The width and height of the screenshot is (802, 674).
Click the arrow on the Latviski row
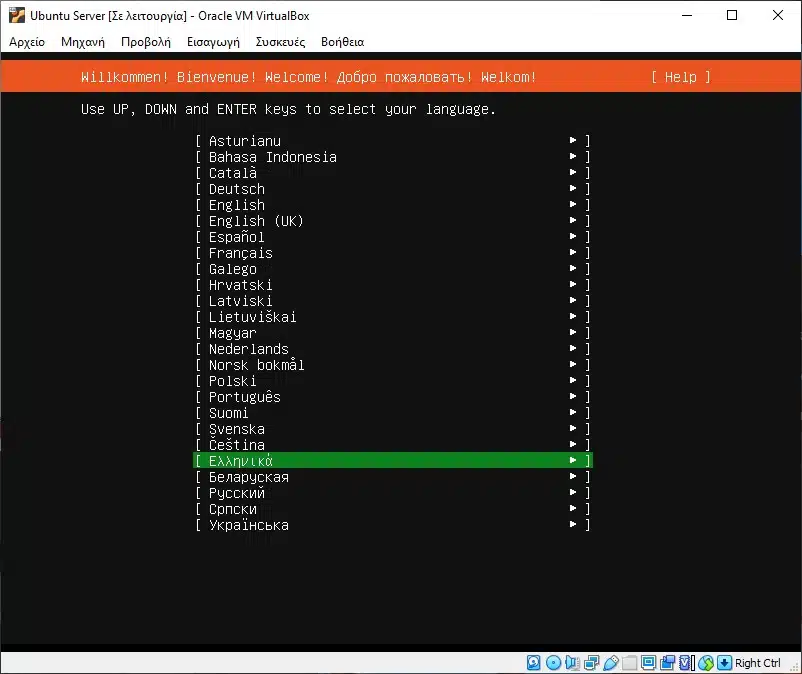pyautogui.click(x=573, y=300)
